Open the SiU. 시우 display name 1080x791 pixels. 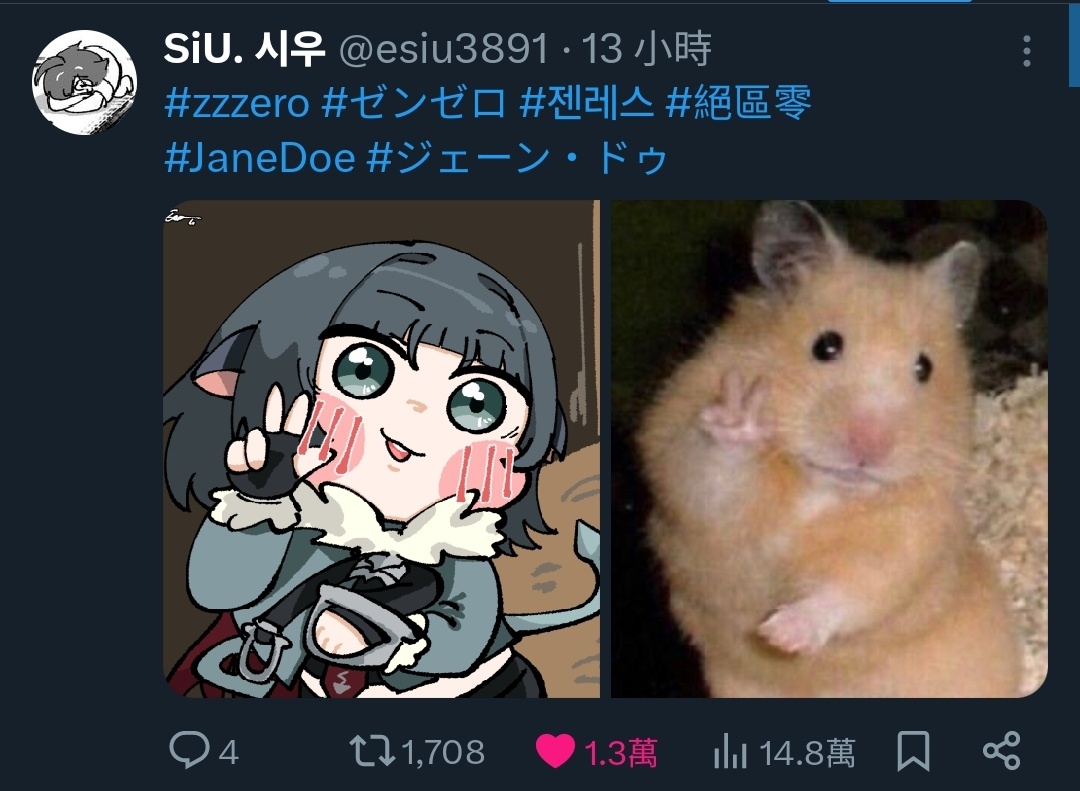coord(245,49)
